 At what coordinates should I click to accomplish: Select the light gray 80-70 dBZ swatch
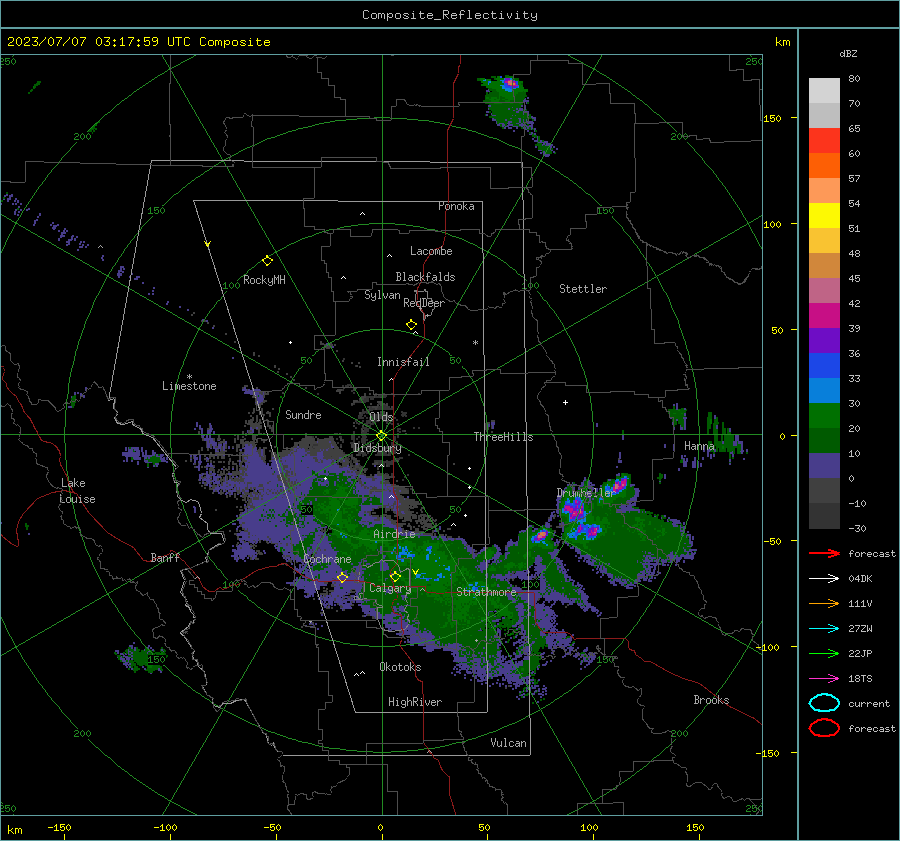coord(824,91)
